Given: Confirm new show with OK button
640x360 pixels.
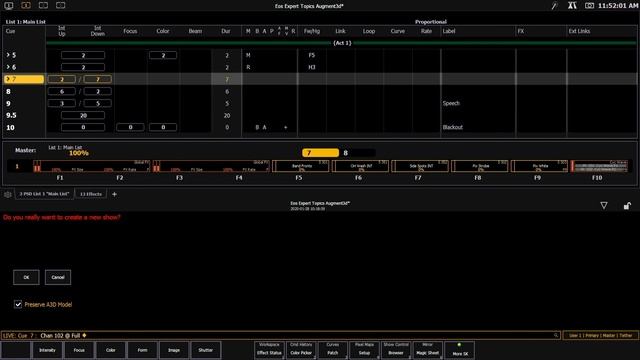Looking at the screenshot, I should coord(26,278).
